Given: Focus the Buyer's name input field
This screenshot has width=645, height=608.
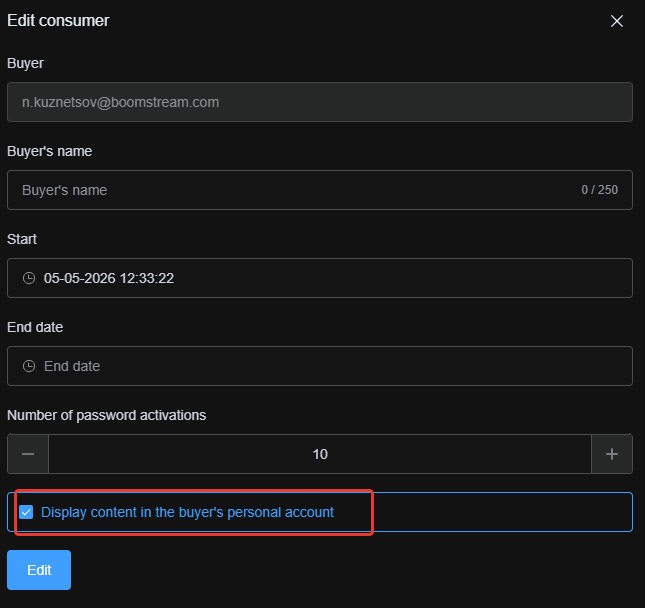Looking at the screenshot, I should pos(320,190).
